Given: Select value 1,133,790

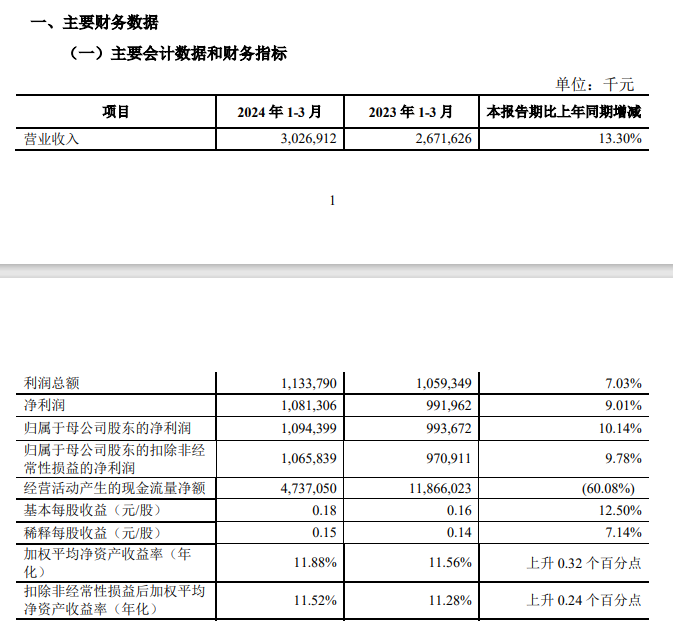Looking at the screenshot, I should point(309,383).
